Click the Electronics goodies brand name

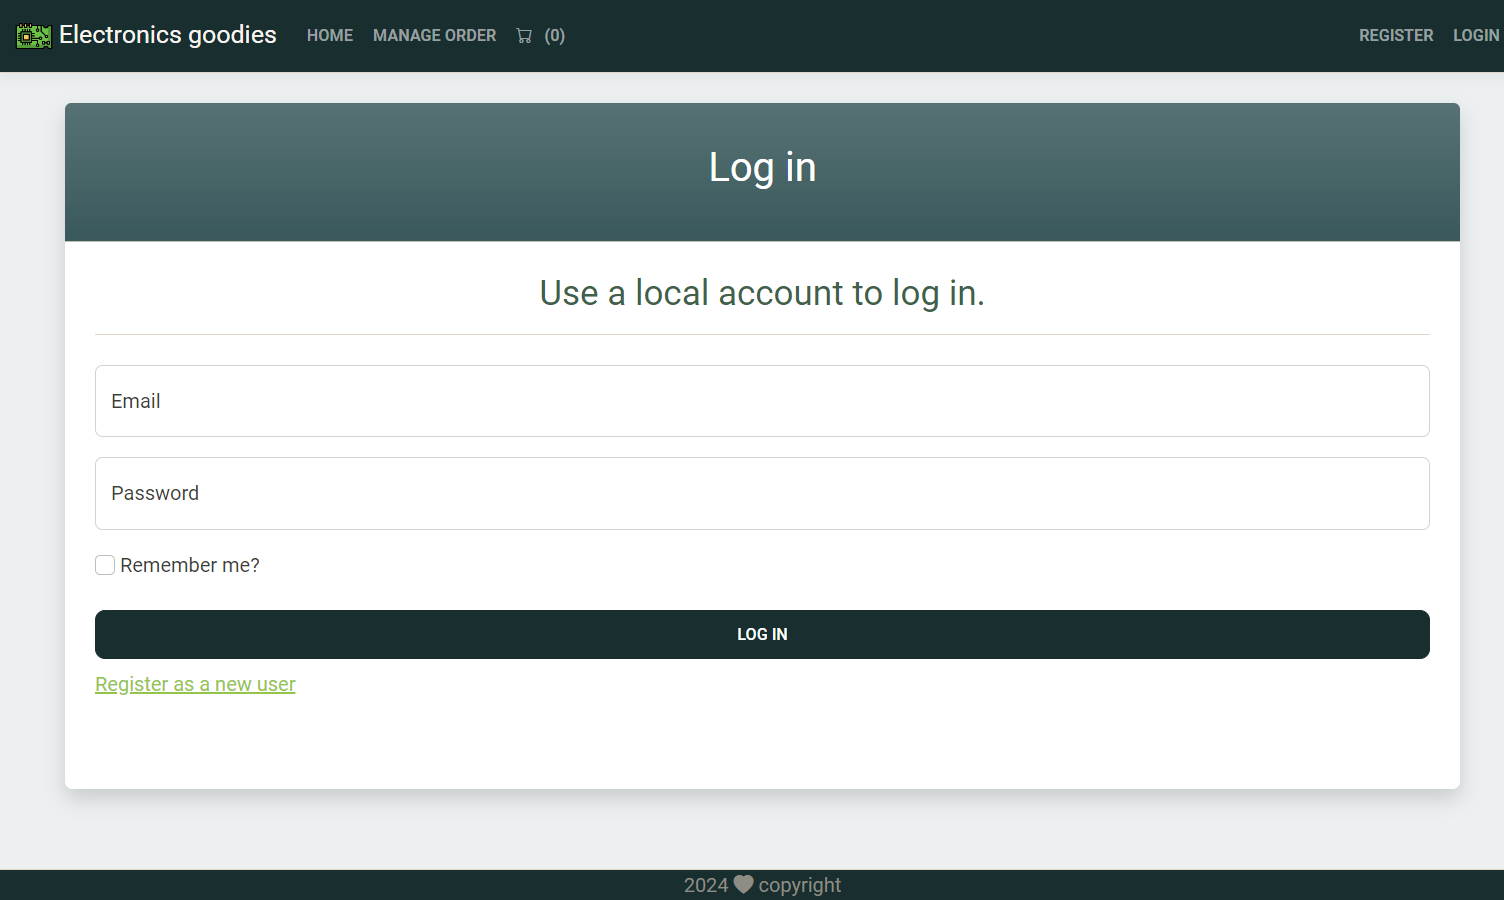click(168, 35)
